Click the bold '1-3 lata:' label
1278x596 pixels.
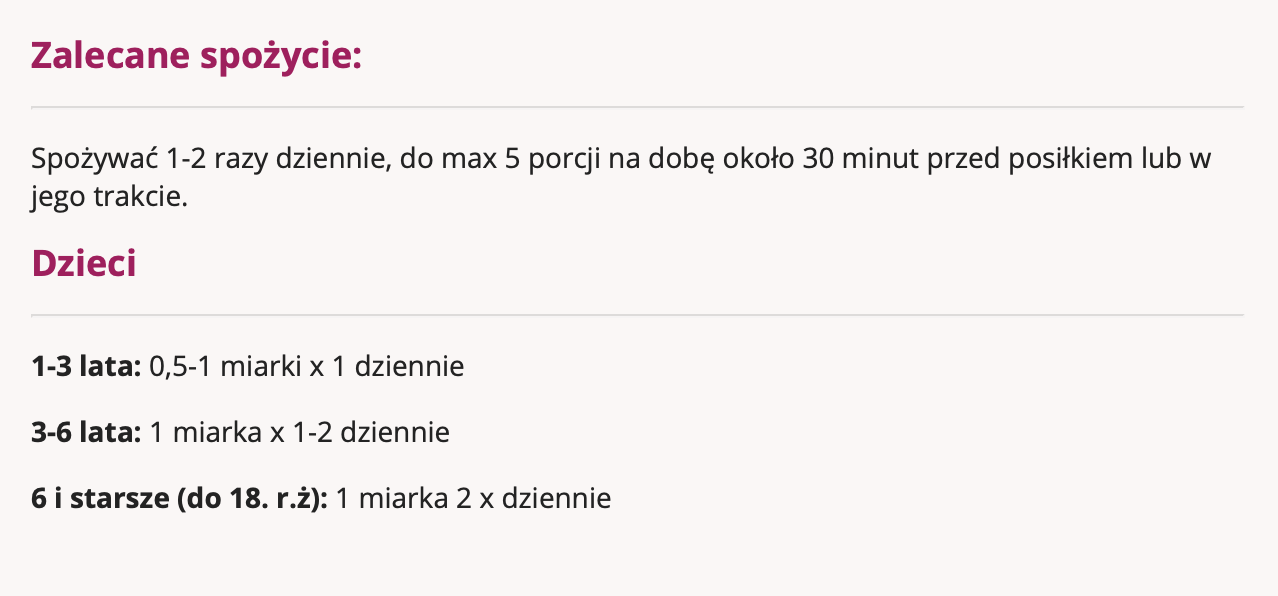(86, 366)
